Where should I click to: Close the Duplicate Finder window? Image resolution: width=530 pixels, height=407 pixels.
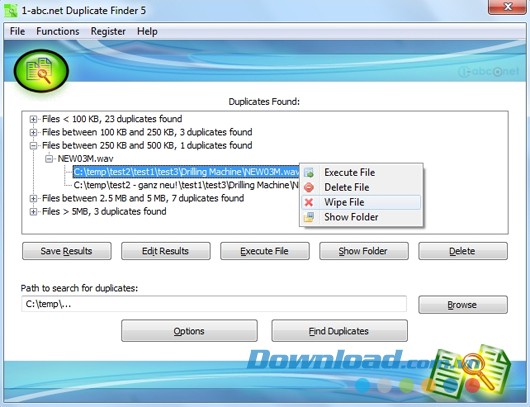[x=506, y=7]
